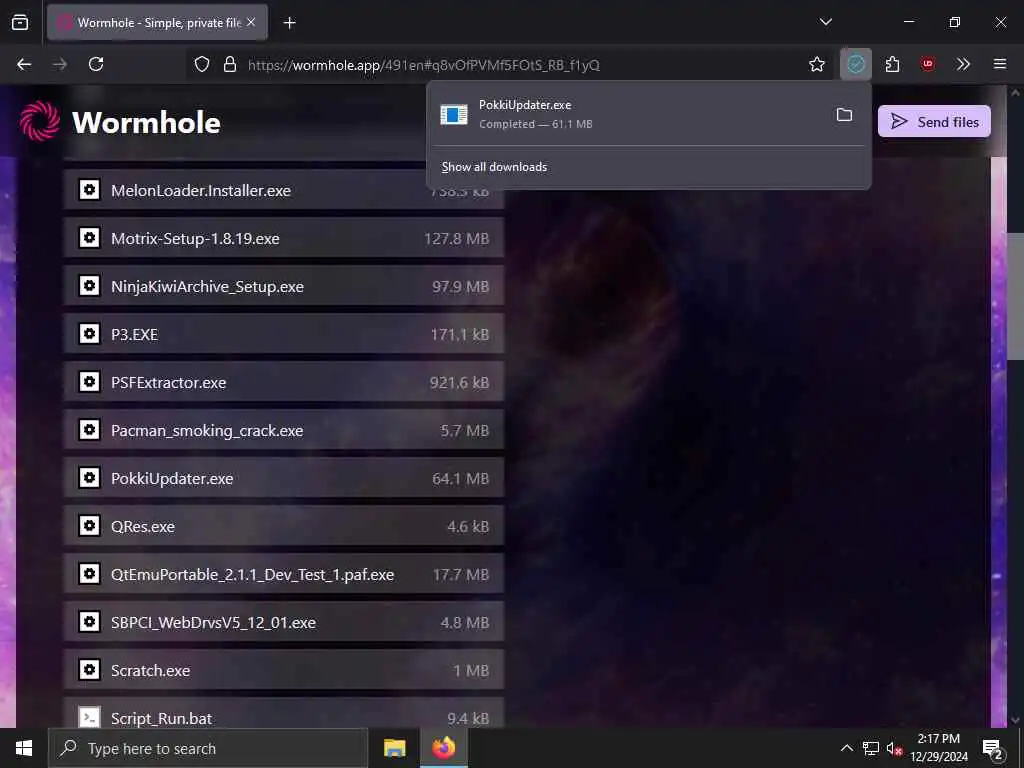Click the NinjaKiwiArchive_Setup.exe file icon
Screen dimensions: 1024x768
(89, 286)
